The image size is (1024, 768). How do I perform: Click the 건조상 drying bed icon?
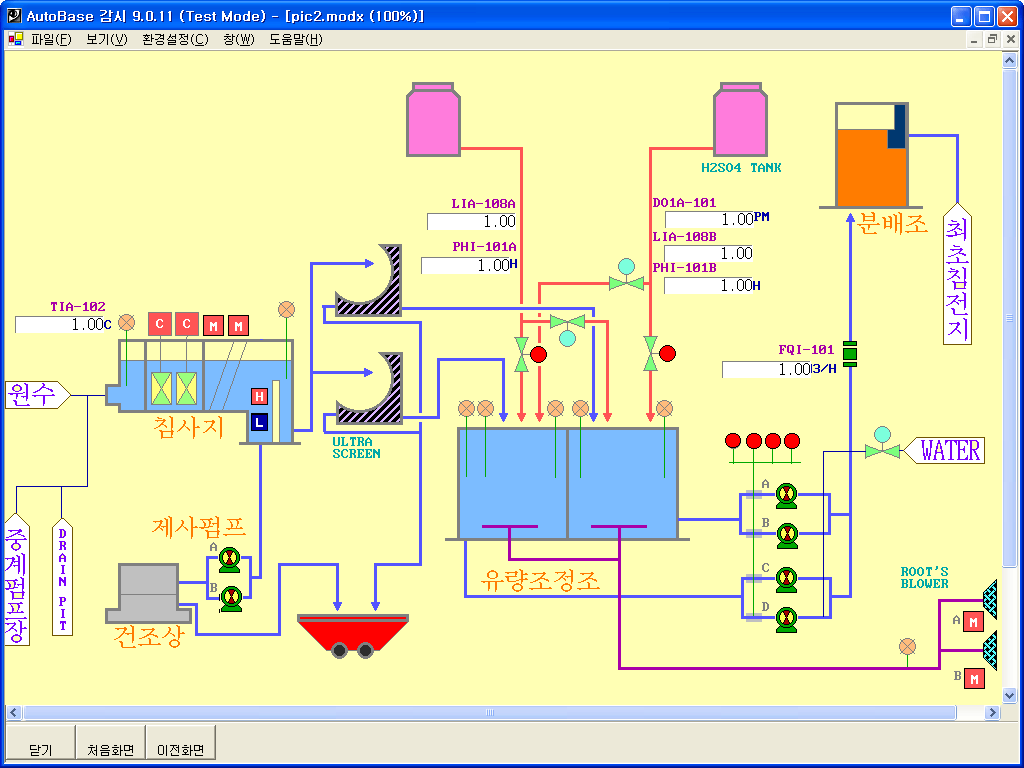[x=149, y=592]
